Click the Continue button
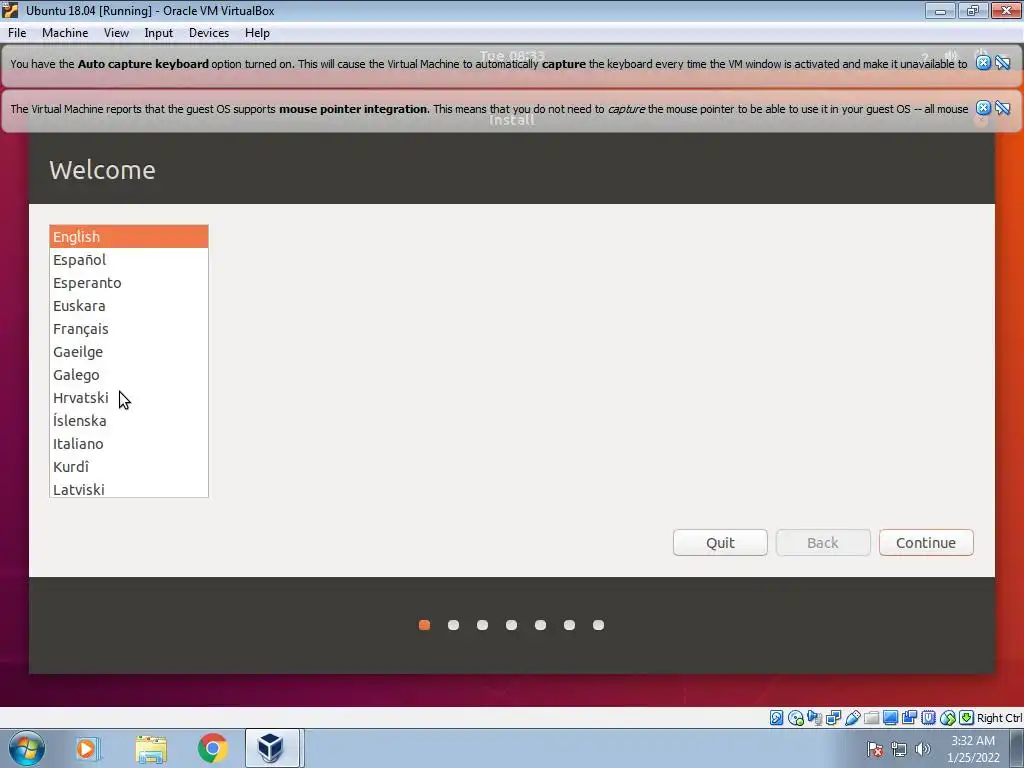This screenshot has width=1024, height=768. click(926, 543)
